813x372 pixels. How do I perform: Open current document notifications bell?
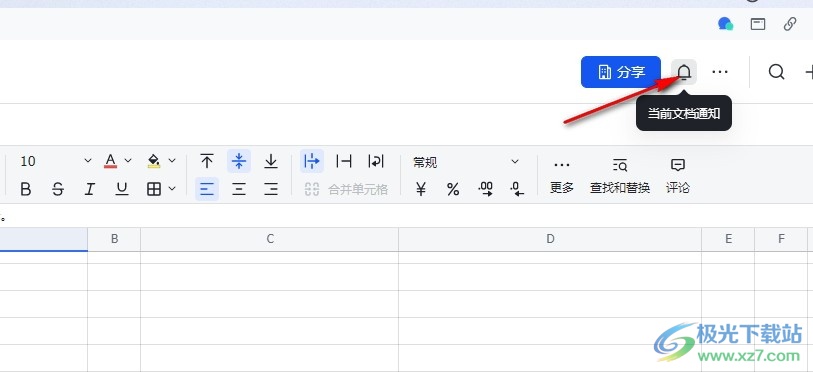point(684,72)
